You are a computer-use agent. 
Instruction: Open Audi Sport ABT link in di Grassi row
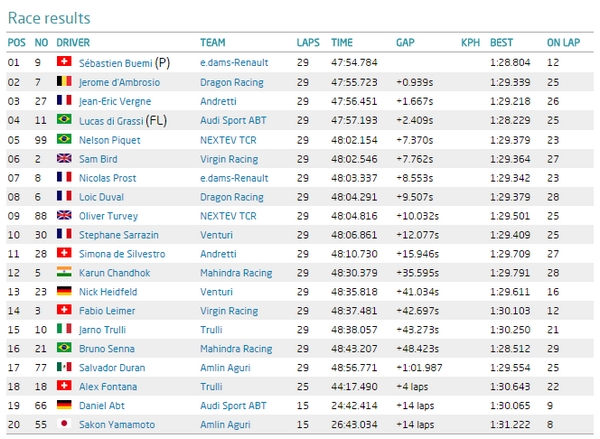tap(233, 121)
